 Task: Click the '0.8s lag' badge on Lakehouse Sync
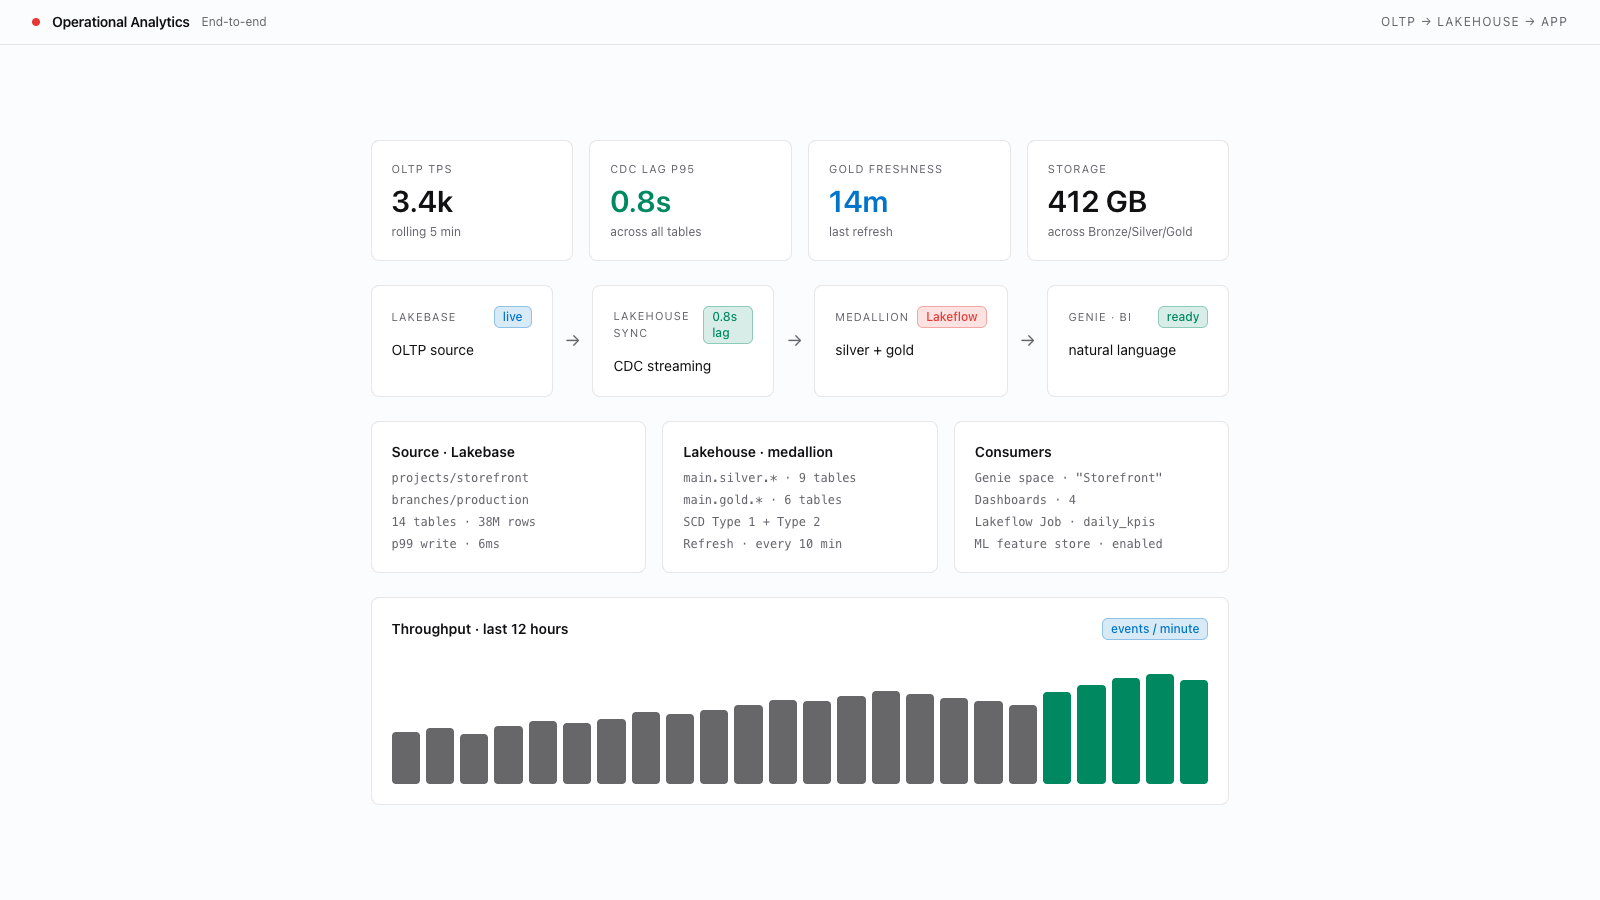(x=728, y=325)
